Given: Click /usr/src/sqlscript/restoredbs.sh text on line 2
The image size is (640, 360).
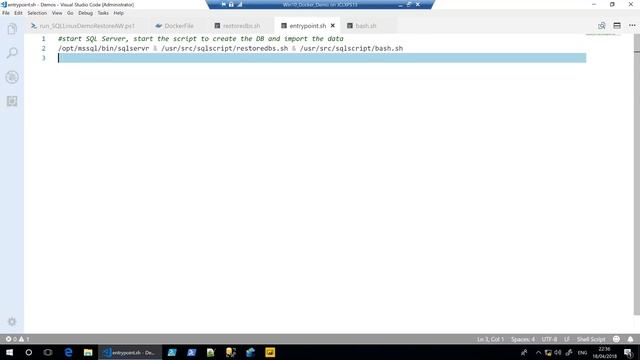Looking at the screenshot, I should (x=224, y=48).
